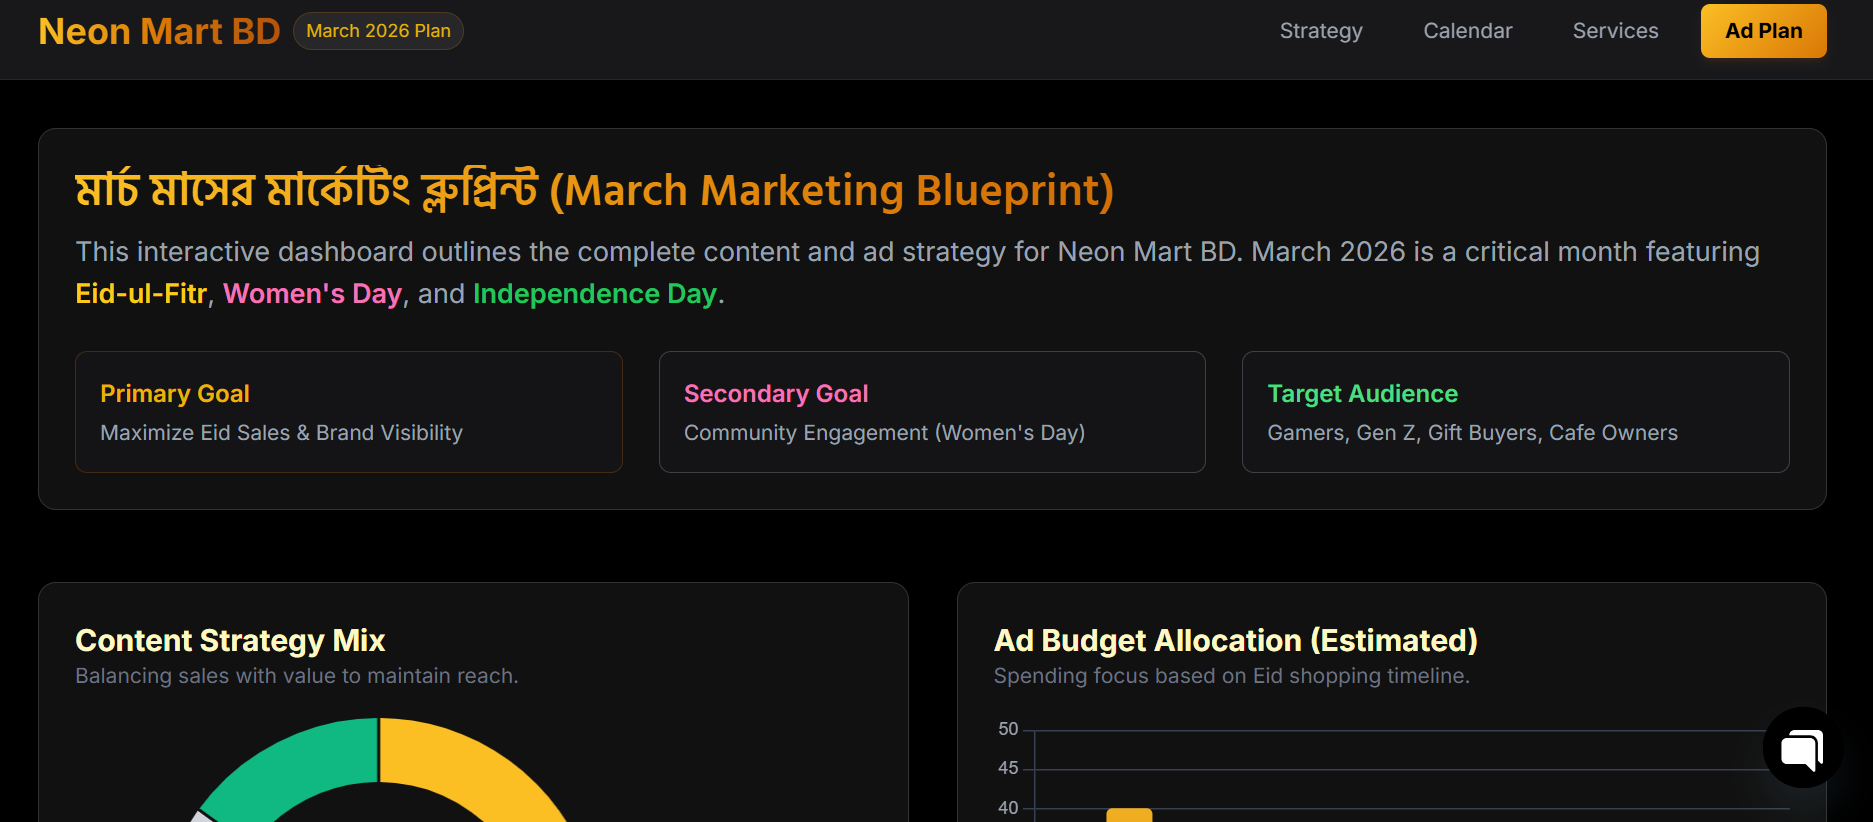Click the Neon Mart BD logo

pyautogui.click(x=159, y=31)
